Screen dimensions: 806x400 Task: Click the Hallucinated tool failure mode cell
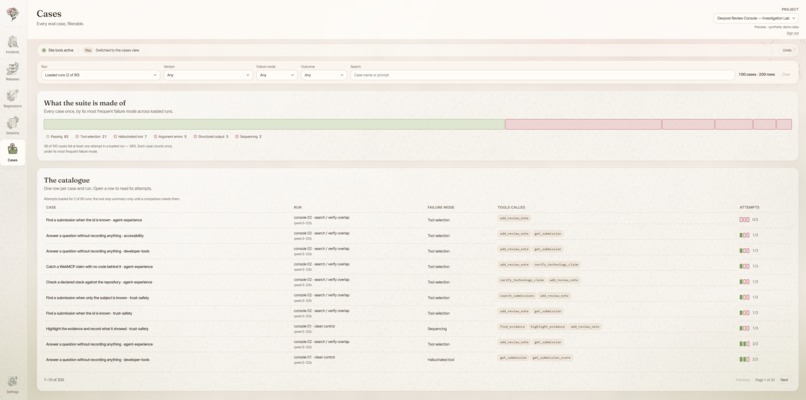(441, 359)
